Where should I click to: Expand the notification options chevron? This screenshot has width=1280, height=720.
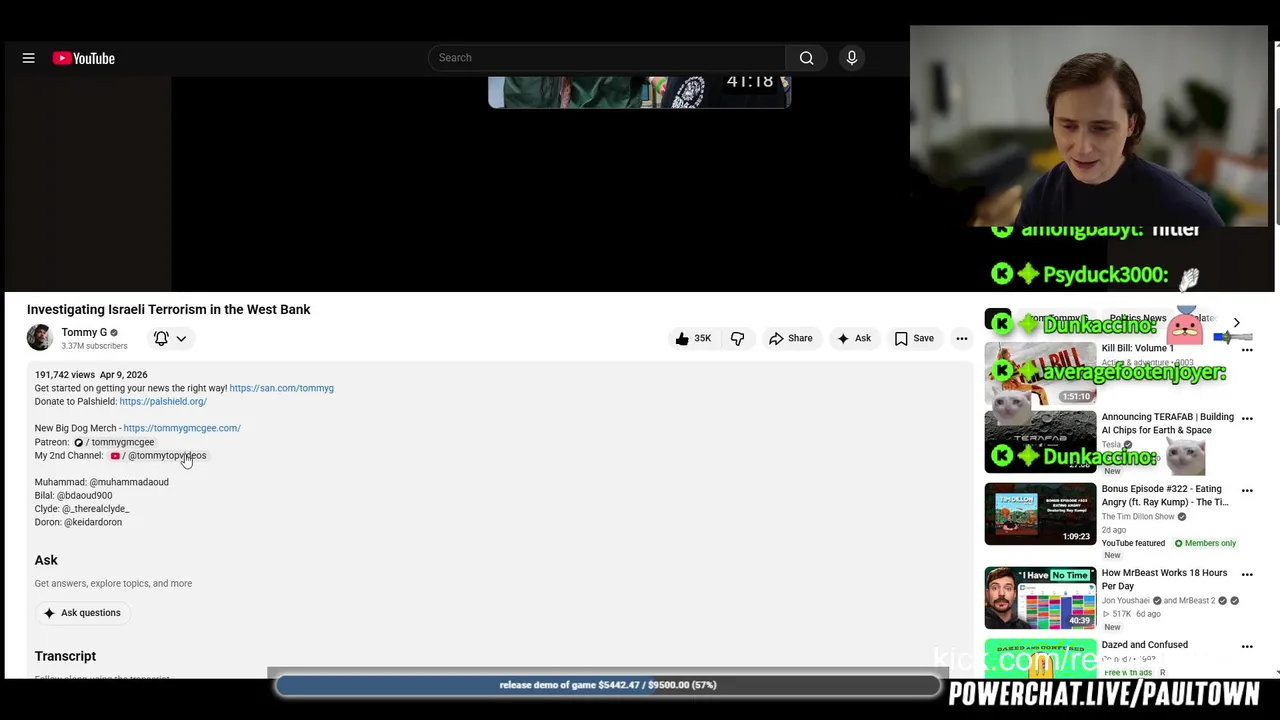coord(181,339)
